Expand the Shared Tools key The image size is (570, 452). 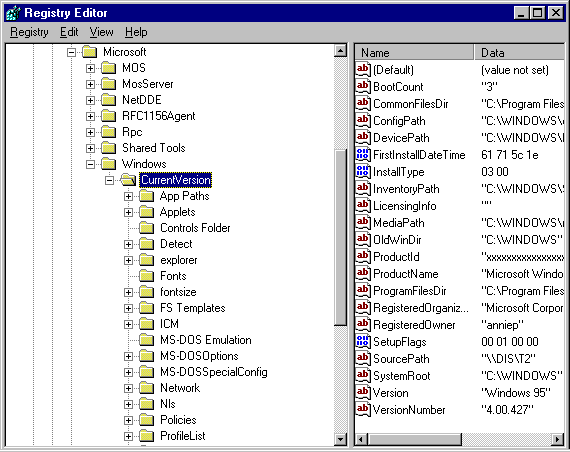pos(90,148)
